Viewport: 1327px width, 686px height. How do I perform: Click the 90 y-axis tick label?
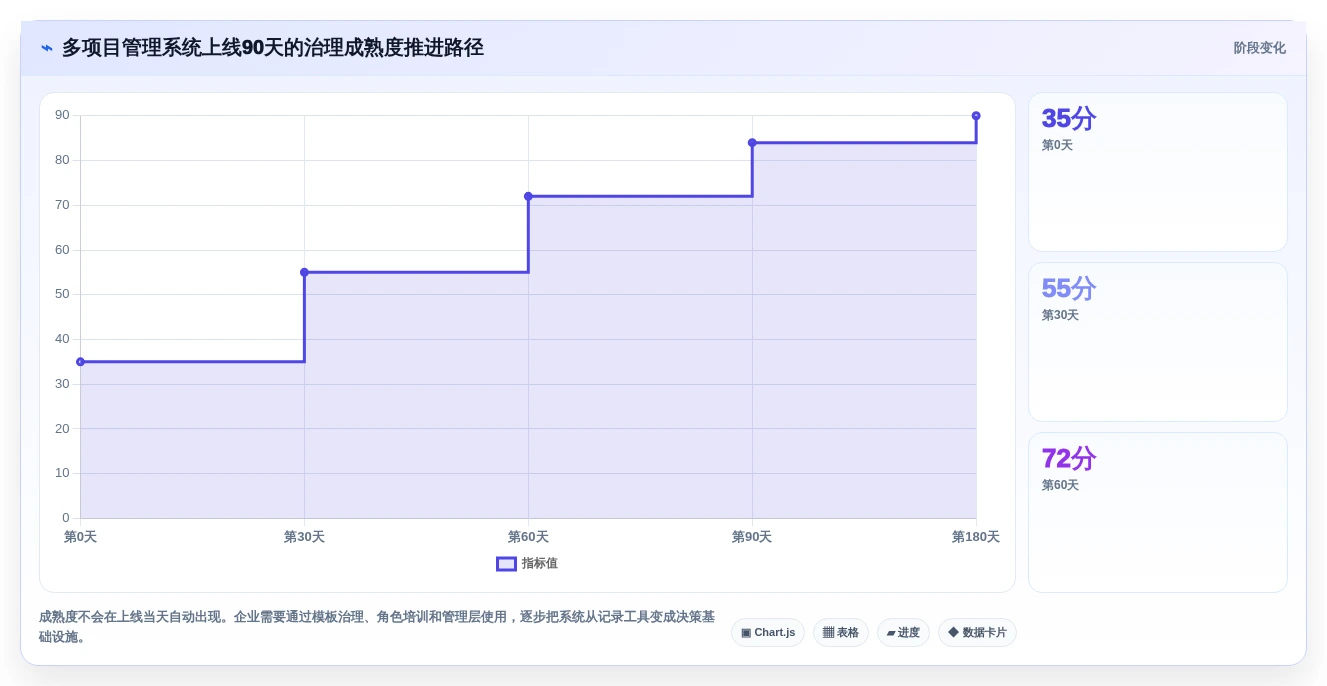[x=62, y=115]
